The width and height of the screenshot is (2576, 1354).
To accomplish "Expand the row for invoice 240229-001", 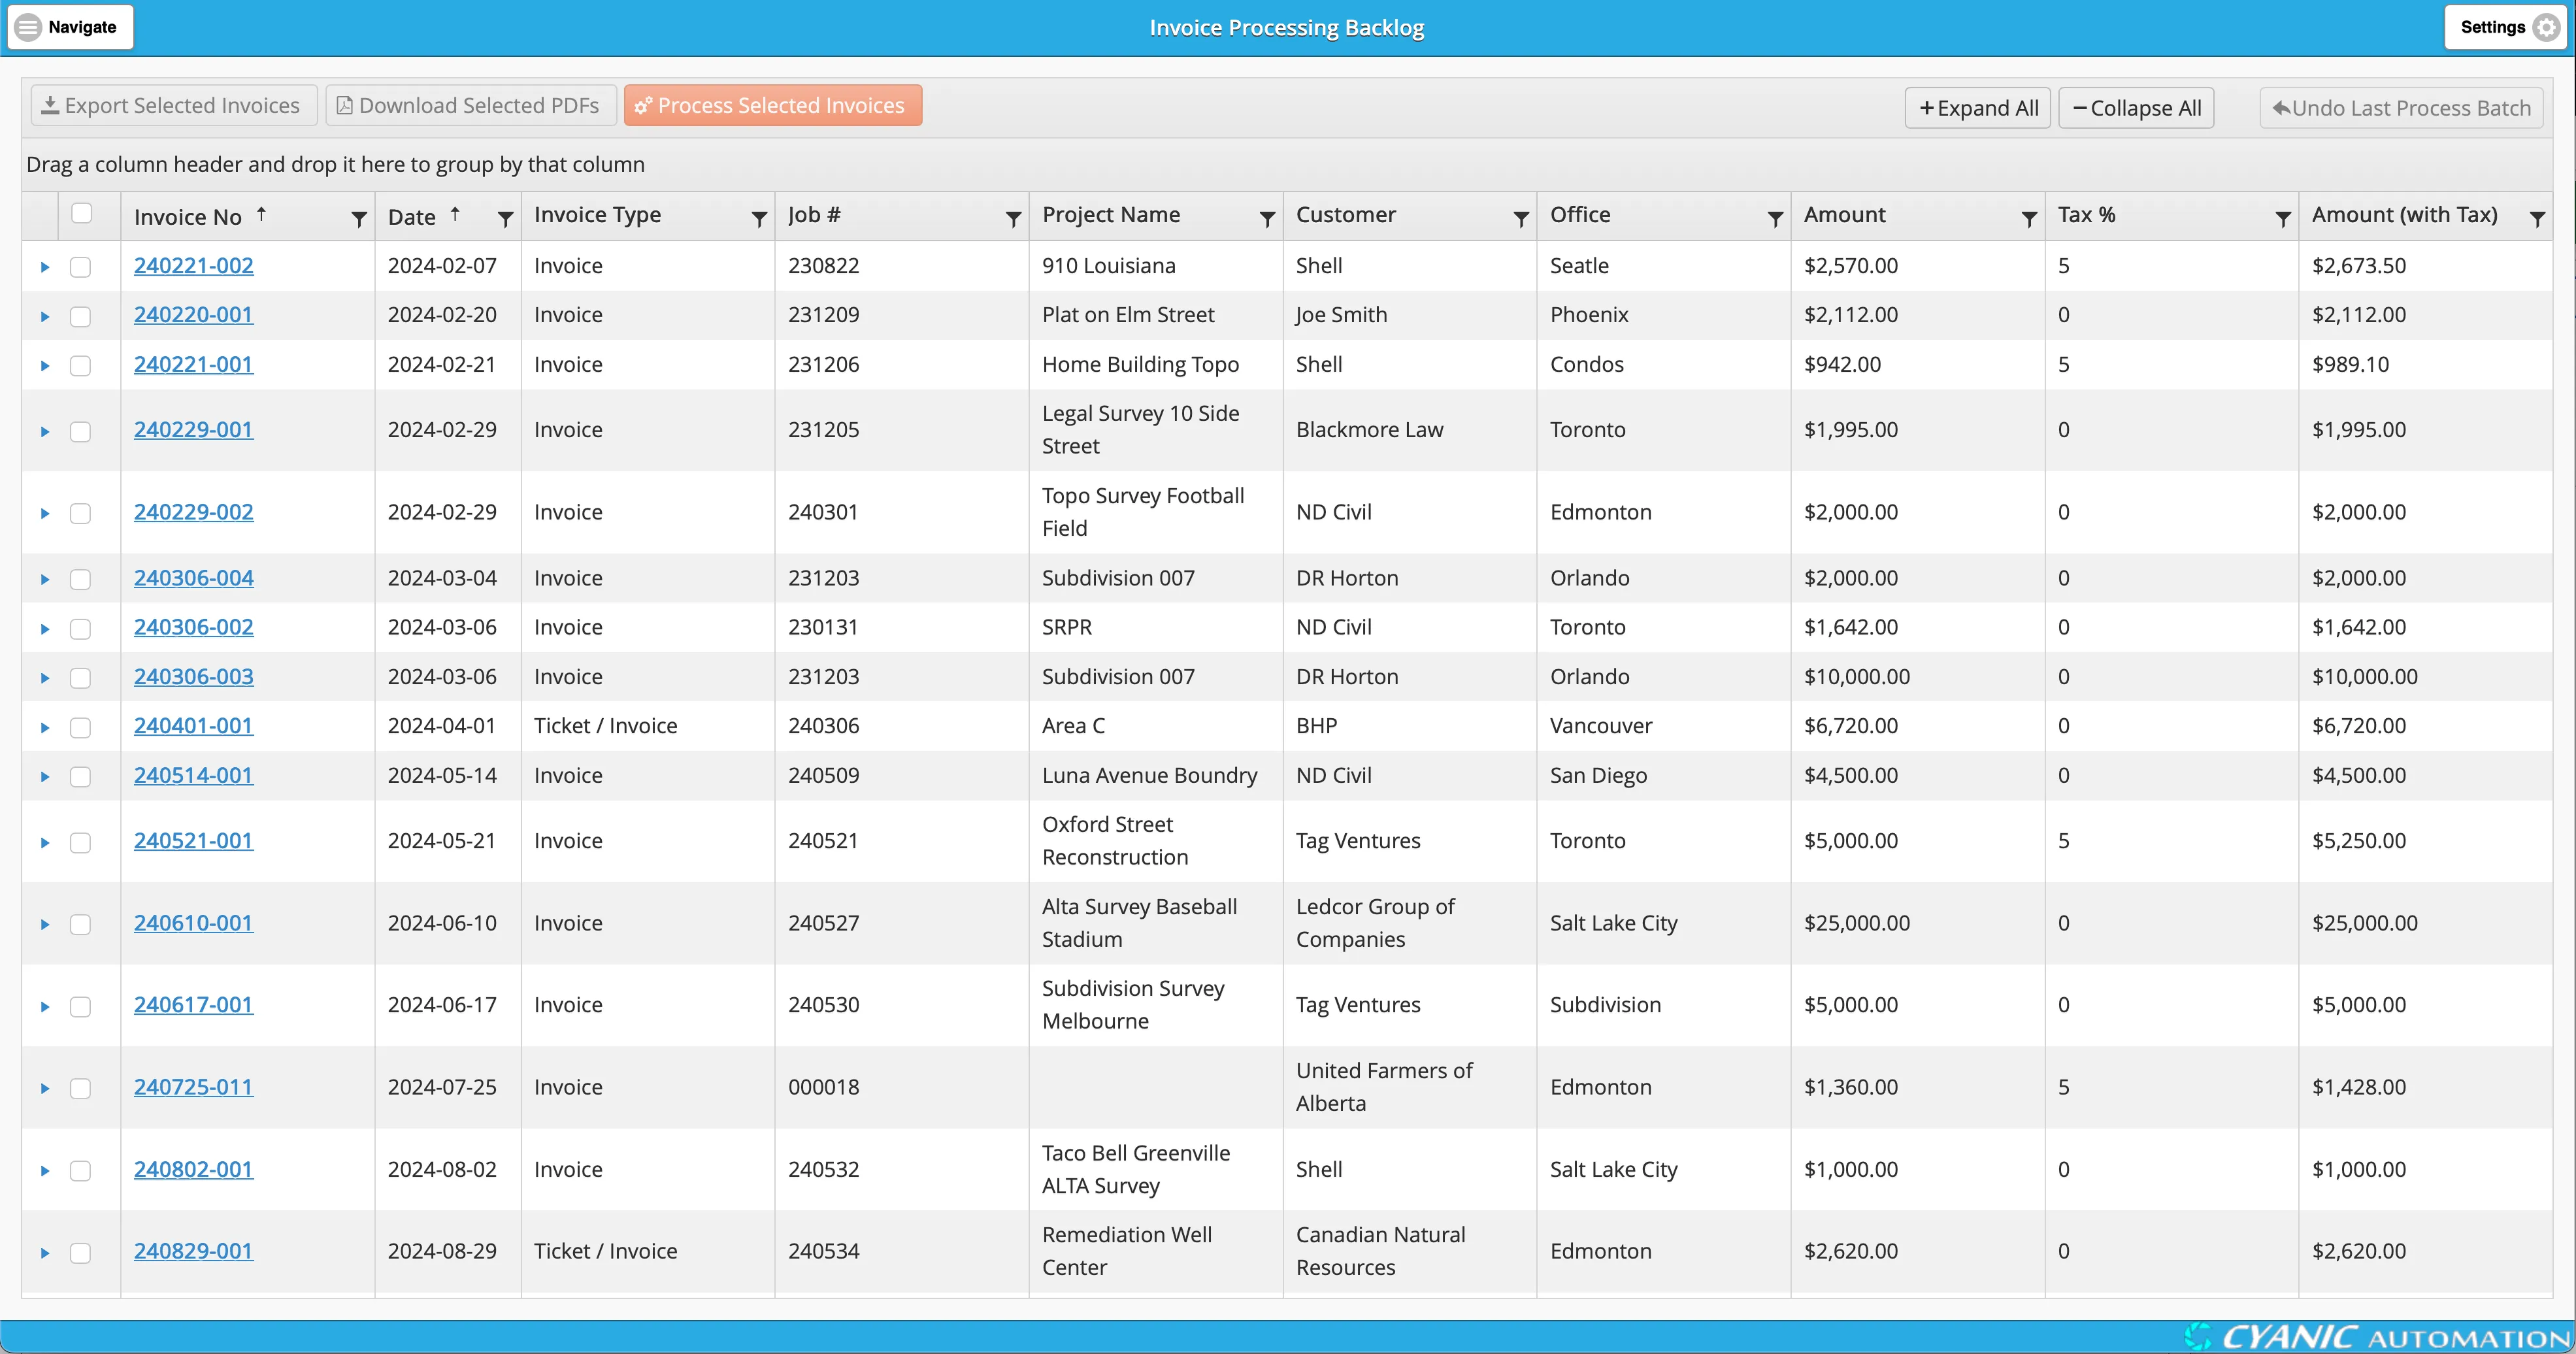I will [x=44, y=431].
